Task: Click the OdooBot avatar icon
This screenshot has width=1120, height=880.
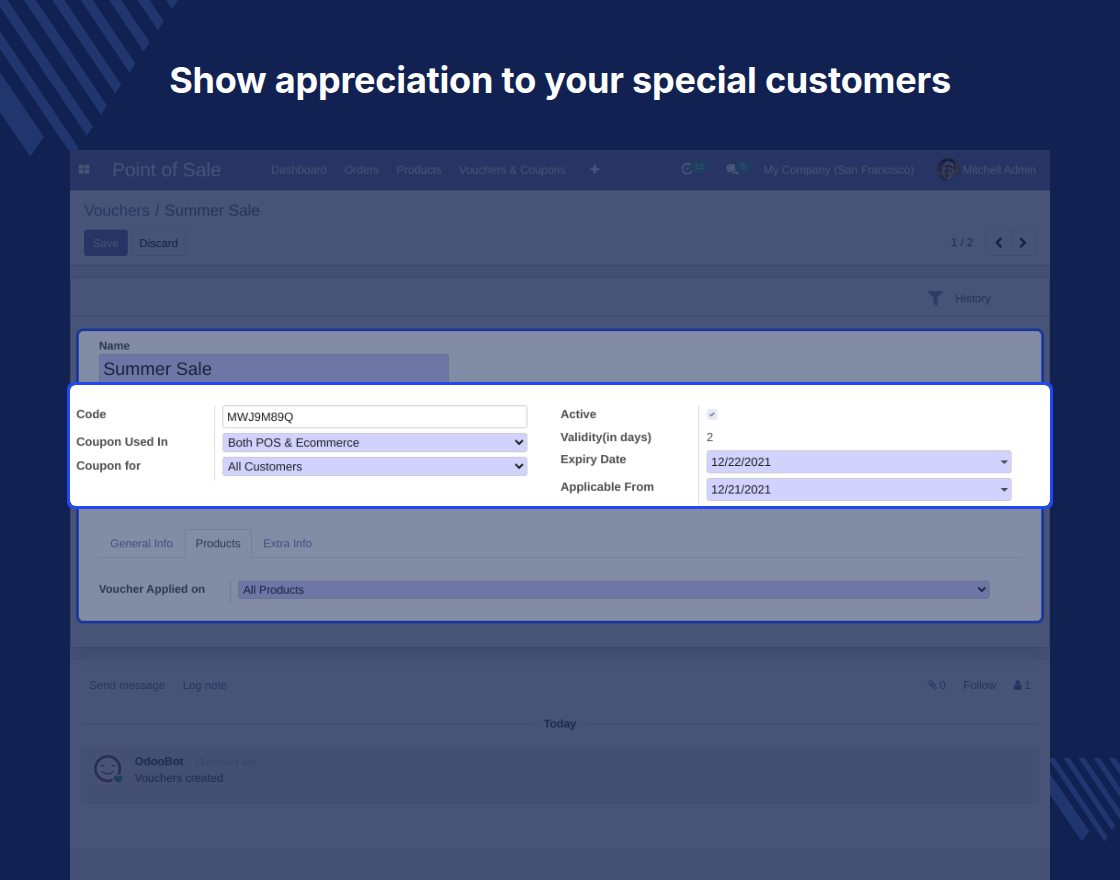Action: [x=108, y=769]
